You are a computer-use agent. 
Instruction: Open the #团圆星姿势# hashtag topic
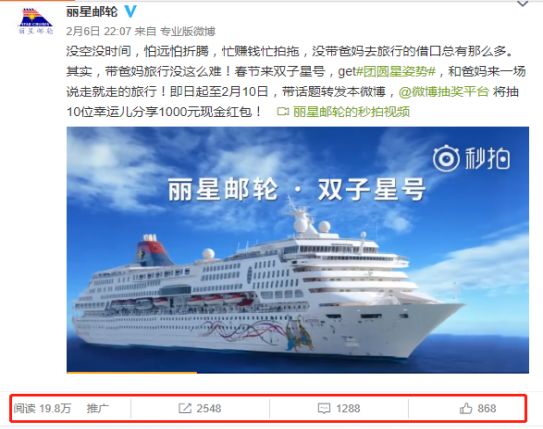[x=395, y=71]
